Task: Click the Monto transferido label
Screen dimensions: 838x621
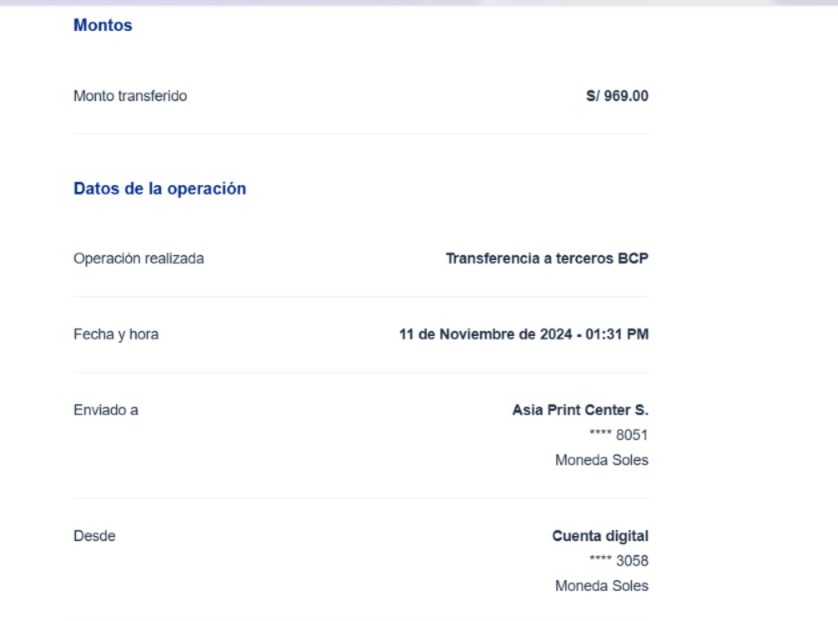Action: (130, 97)
